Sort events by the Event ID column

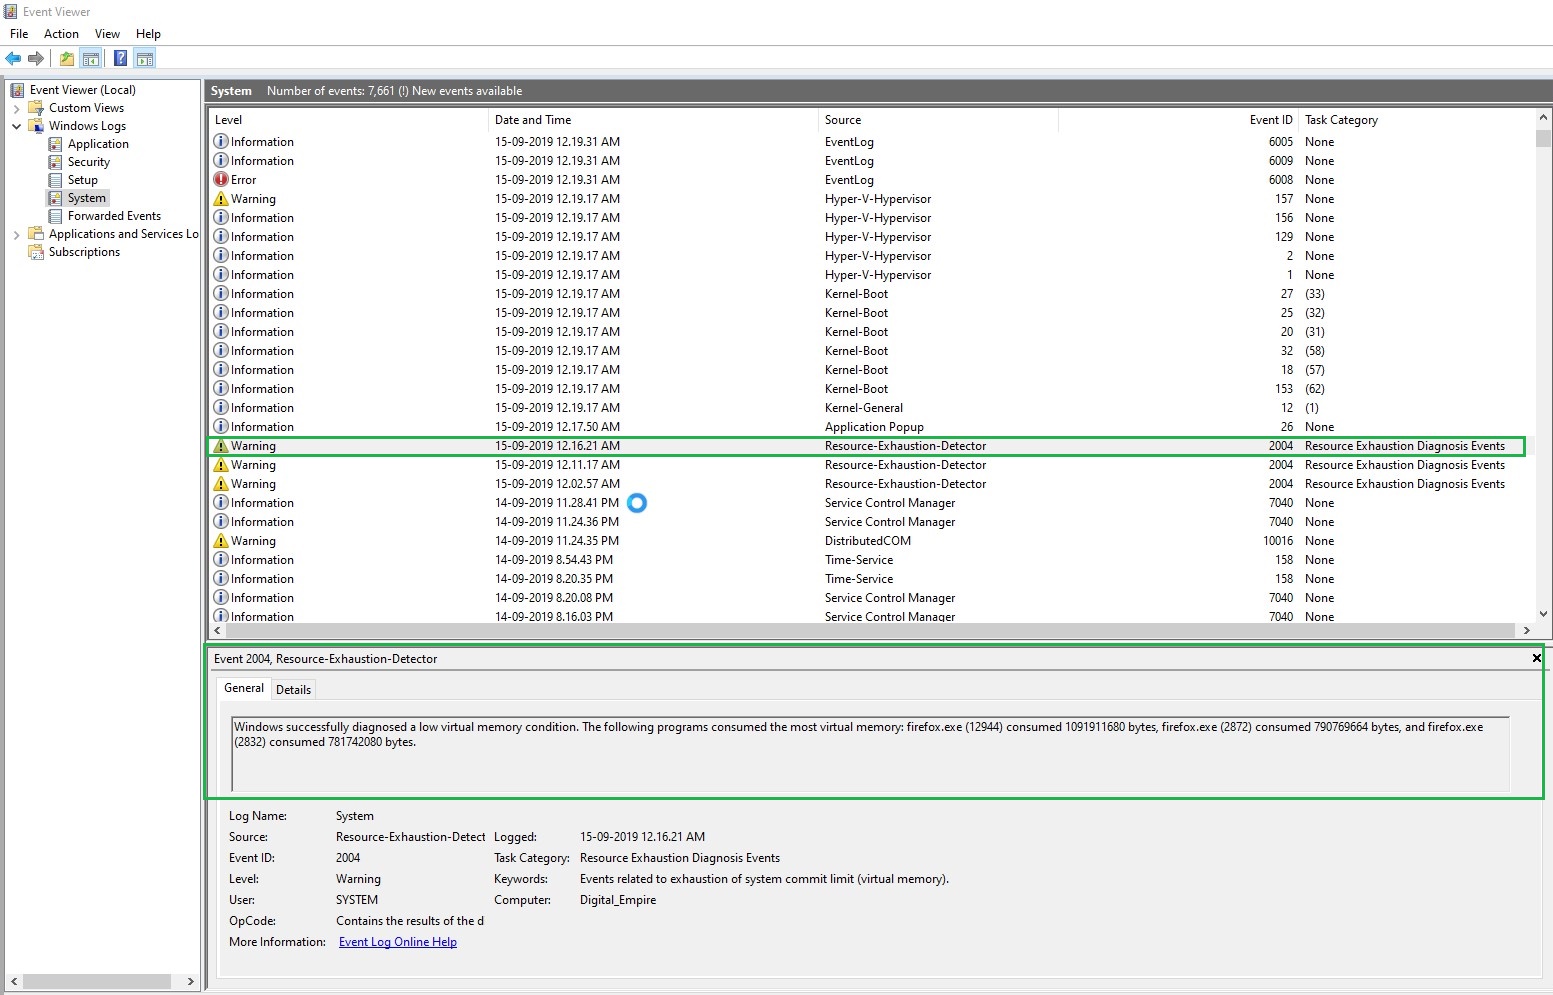tap(1270, 120)
